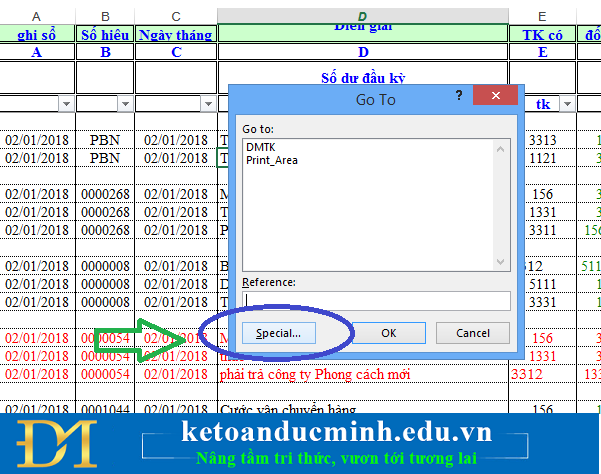Click first PBN cell in column B
This screenshot has height=474, width=601.
[105, 140]
